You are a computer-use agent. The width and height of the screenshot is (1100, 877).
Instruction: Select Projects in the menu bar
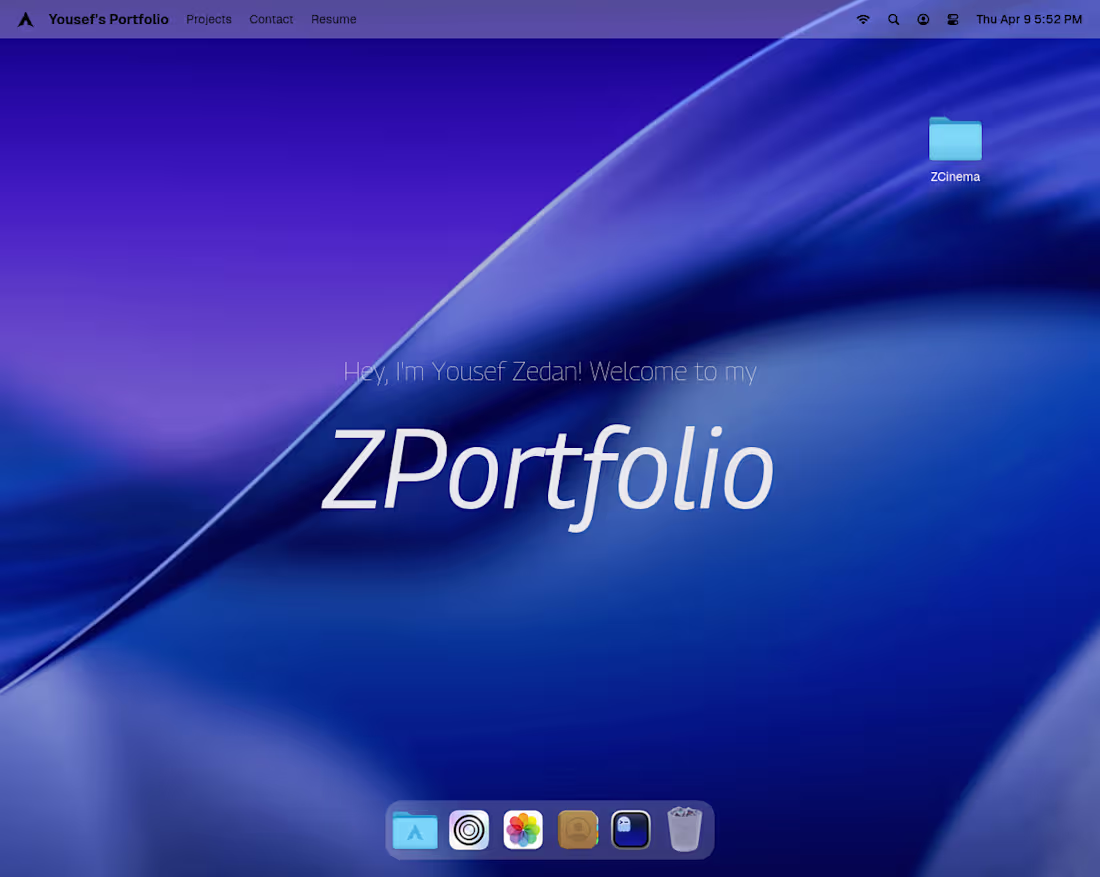pos(208,19)
